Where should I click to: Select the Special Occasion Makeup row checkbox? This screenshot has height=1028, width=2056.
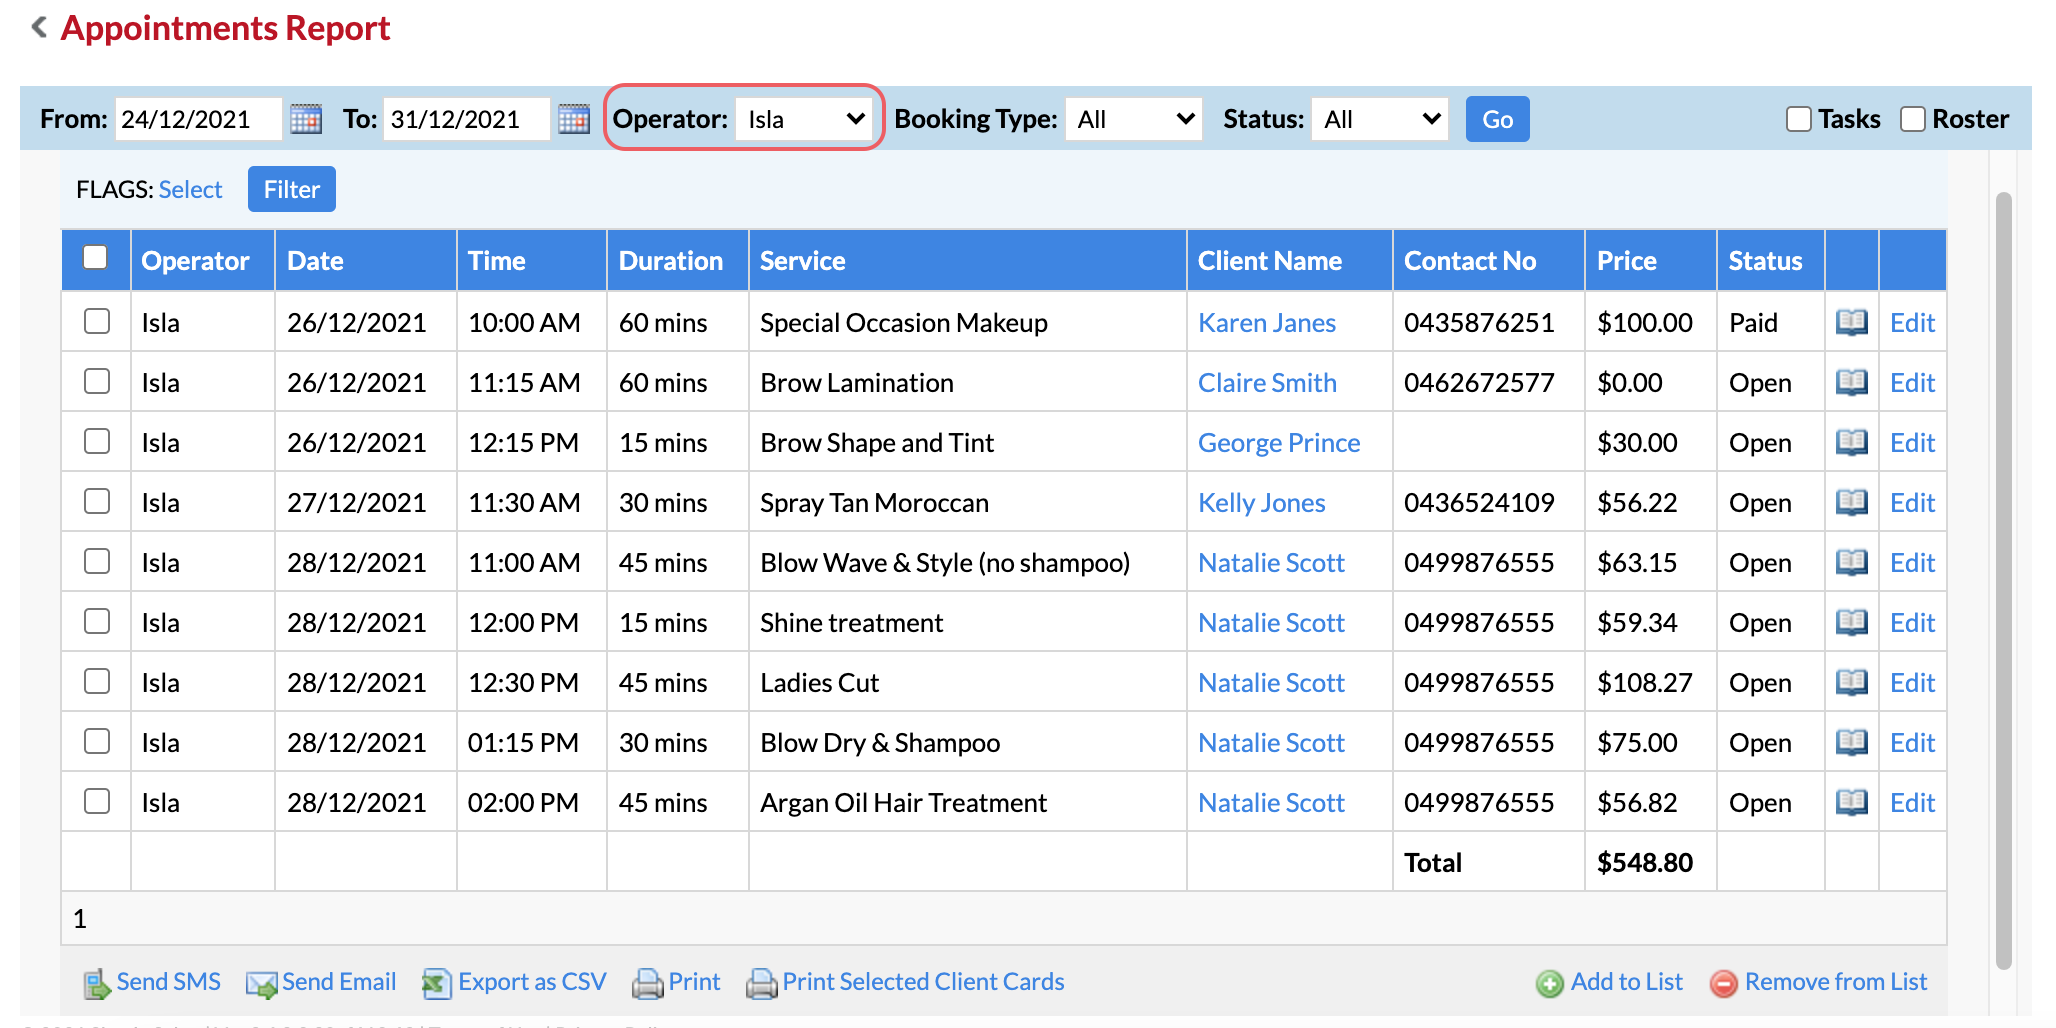[97, 321]
